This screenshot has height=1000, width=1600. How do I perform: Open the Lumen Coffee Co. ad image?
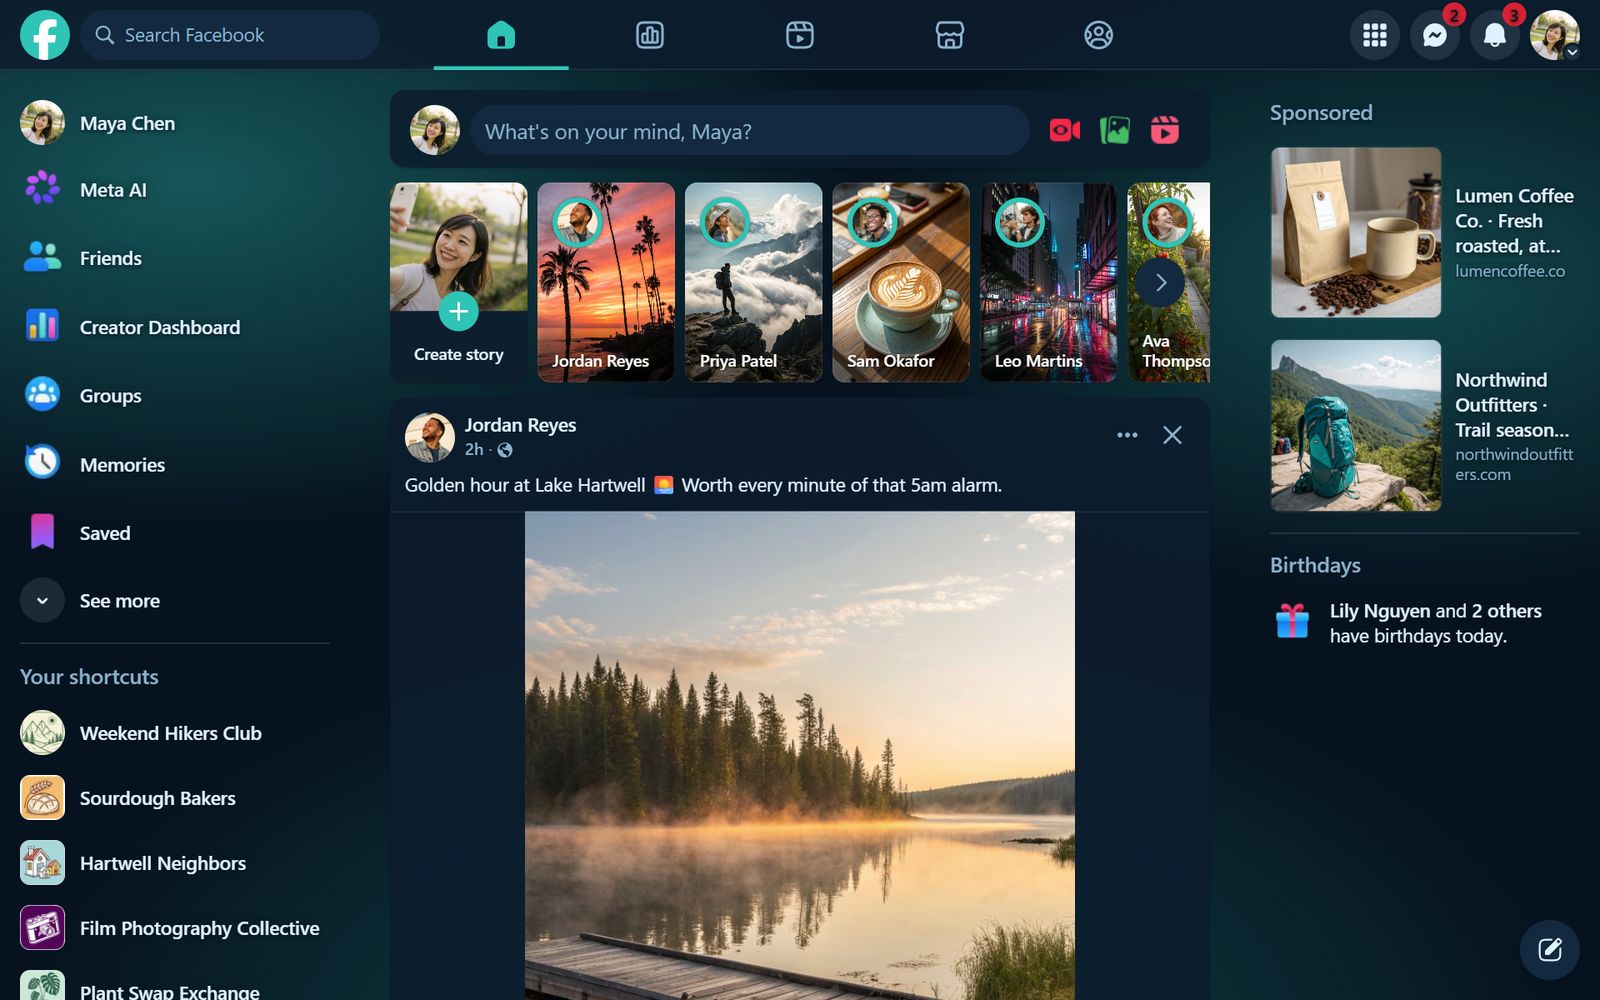point(1356,233)
